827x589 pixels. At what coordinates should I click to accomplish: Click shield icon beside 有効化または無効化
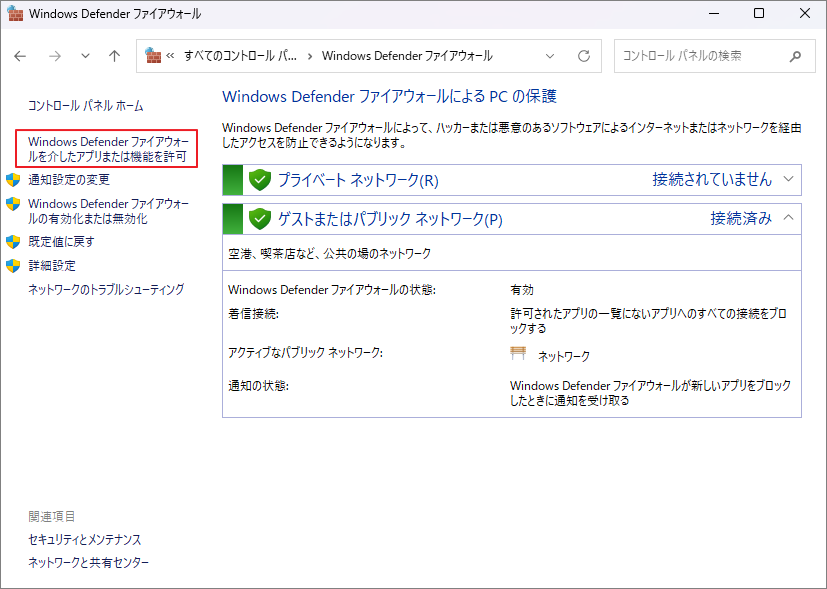[x=13, y=204]
